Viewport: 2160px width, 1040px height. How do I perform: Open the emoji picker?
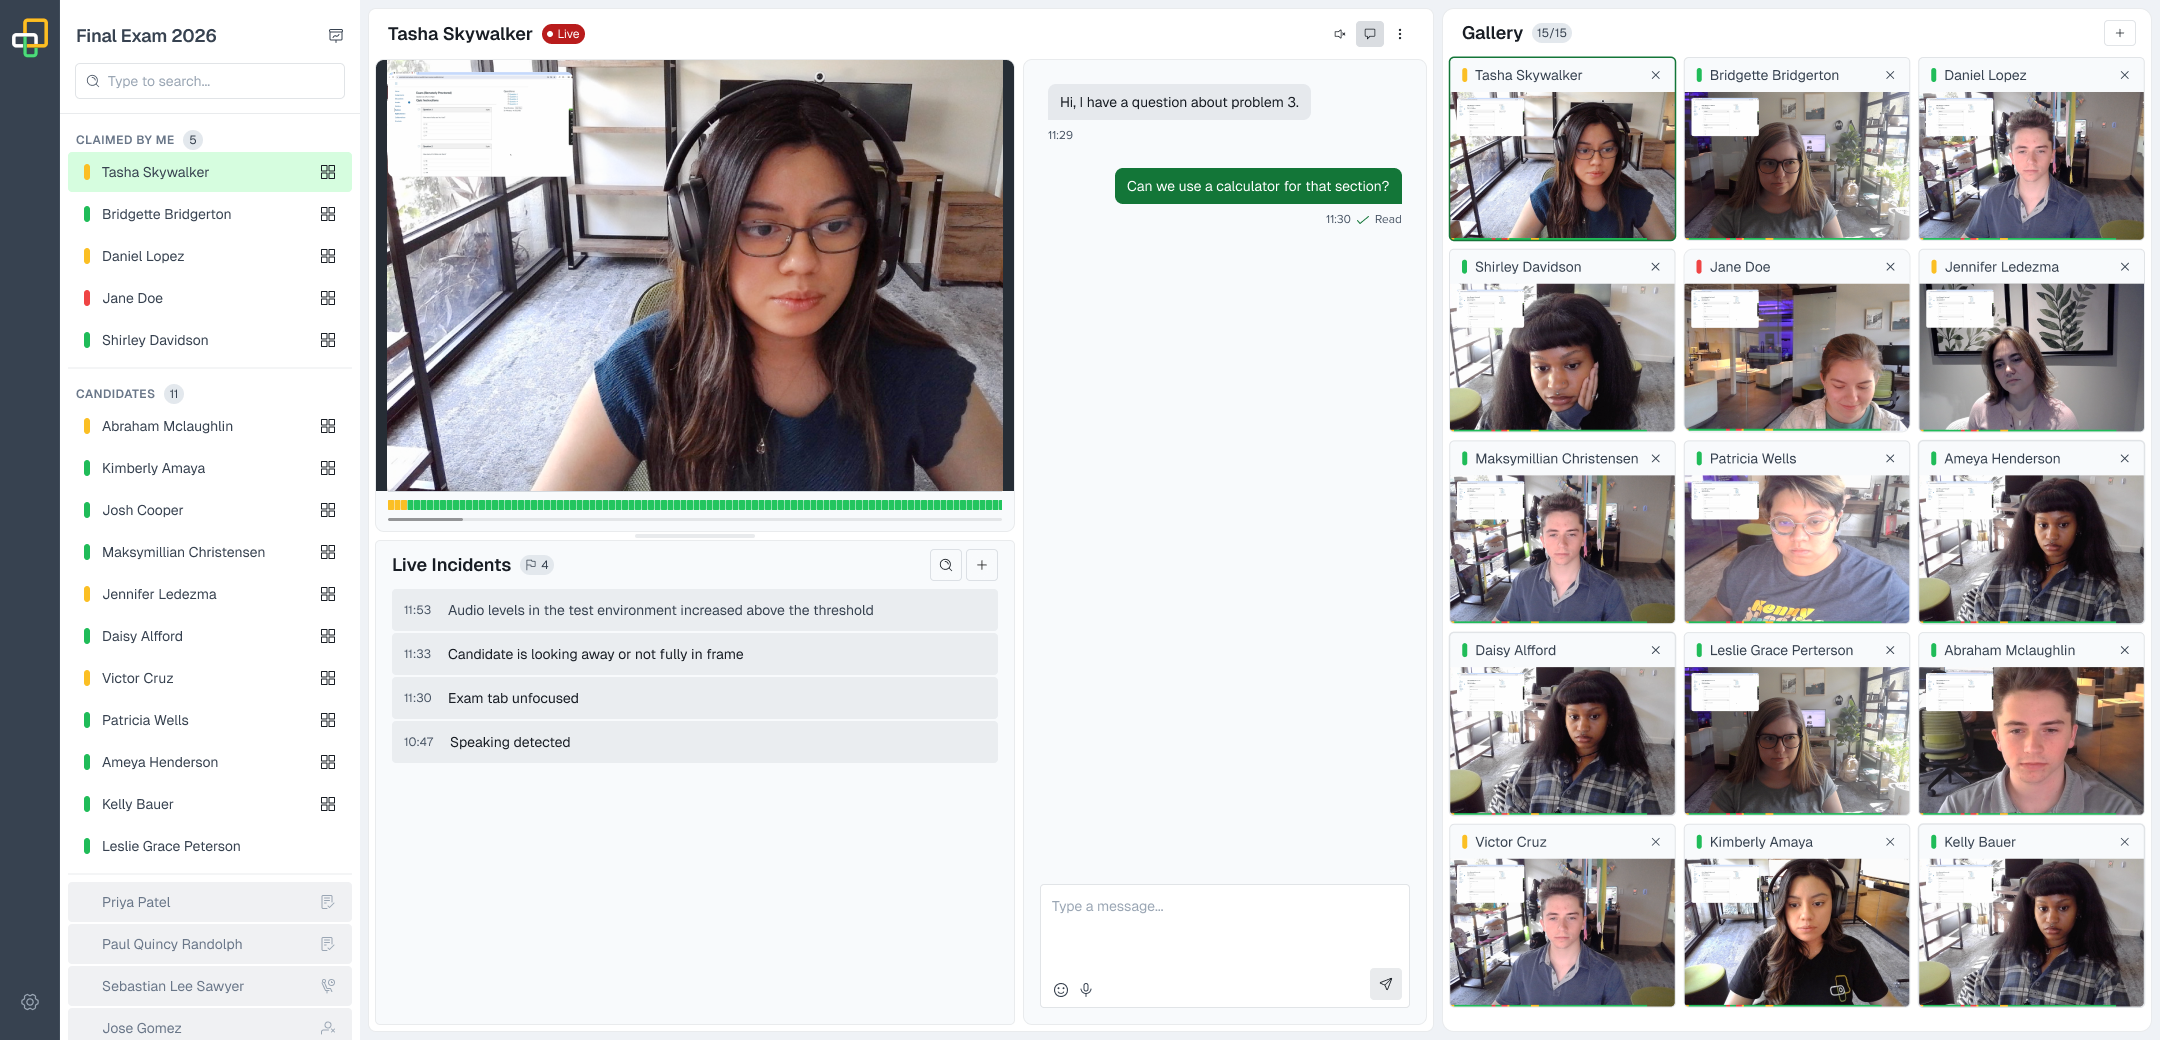1061,990
